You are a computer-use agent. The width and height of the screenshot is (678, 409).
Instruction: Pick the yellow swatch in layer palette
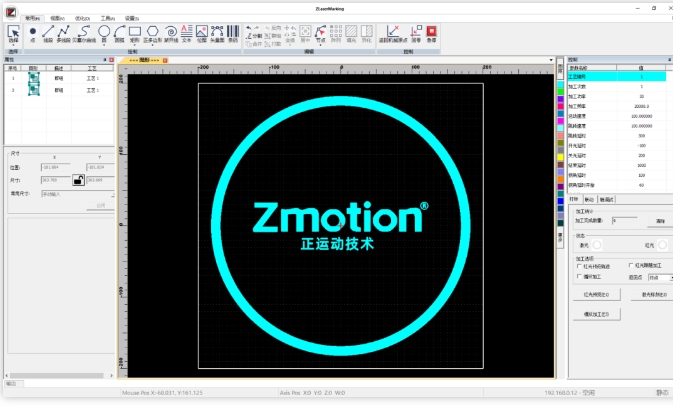click(560, 157)
